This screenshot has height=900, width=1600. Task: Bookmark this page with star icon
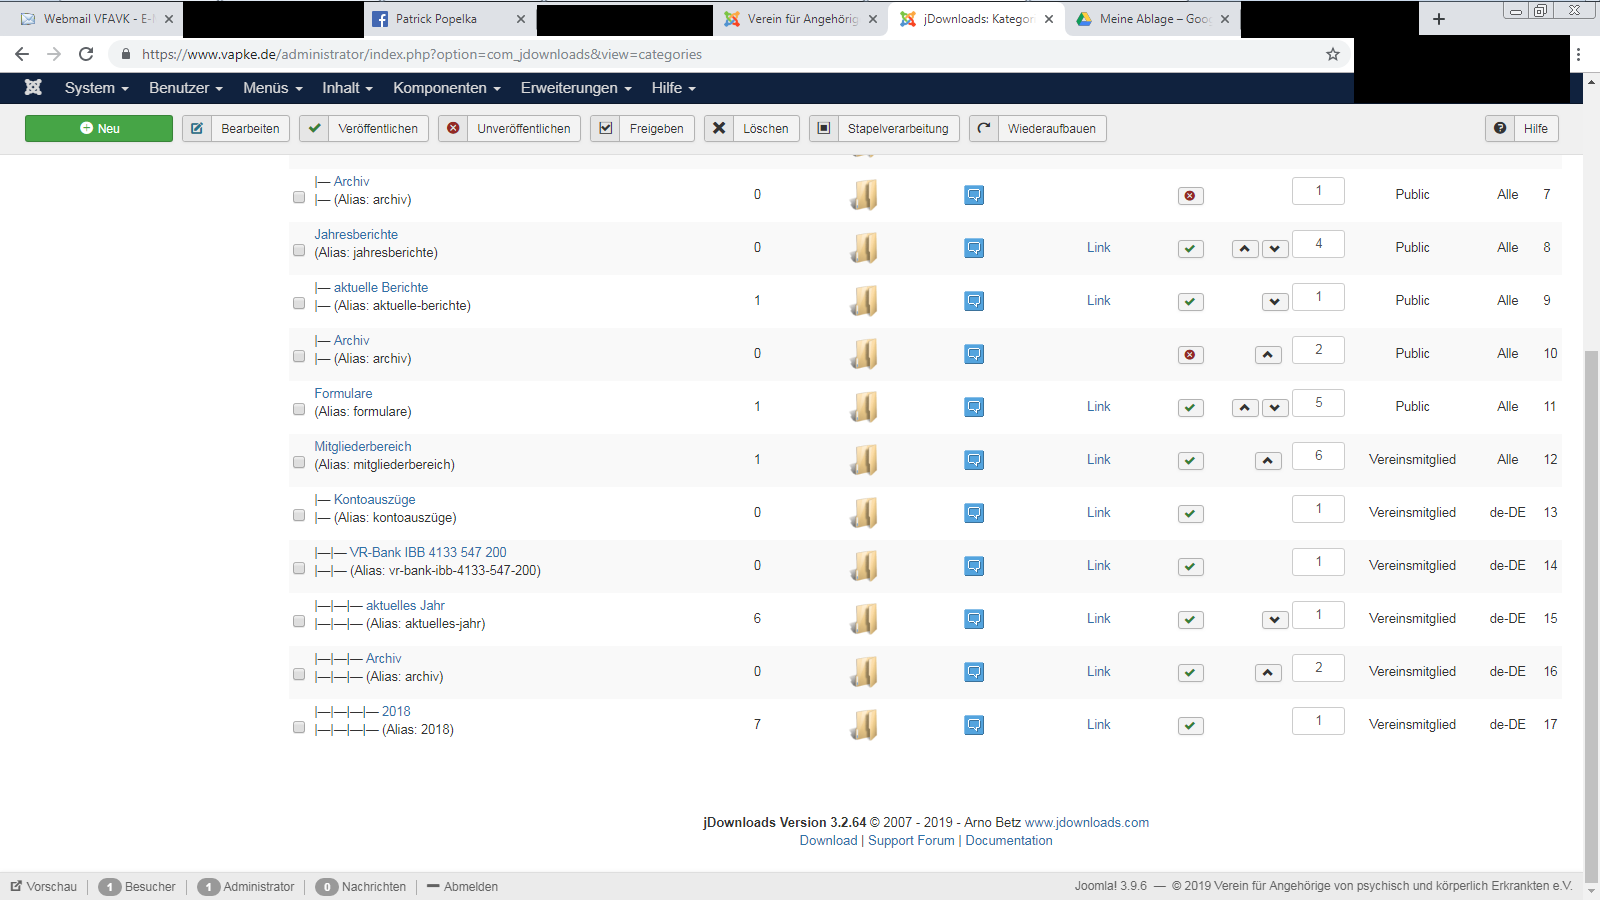click(x=1333, y=54)
